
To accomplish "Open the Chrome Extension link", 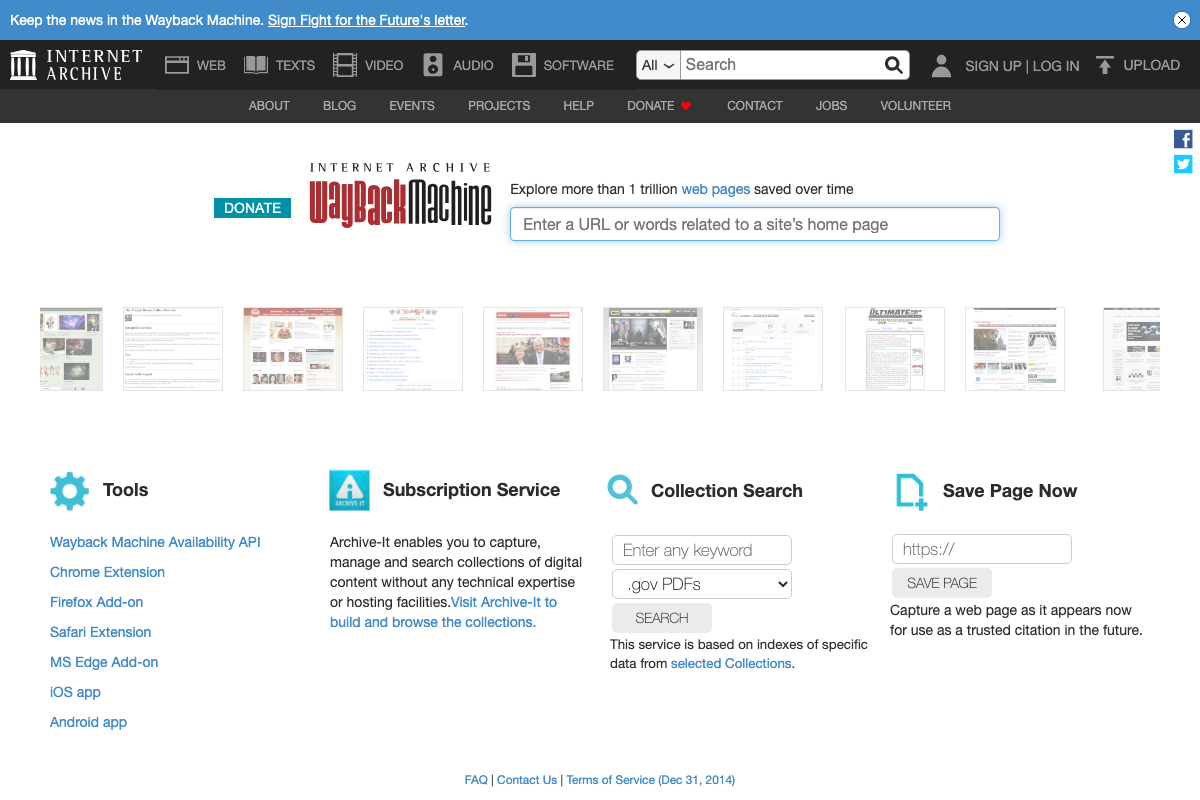I will [107, 572].
